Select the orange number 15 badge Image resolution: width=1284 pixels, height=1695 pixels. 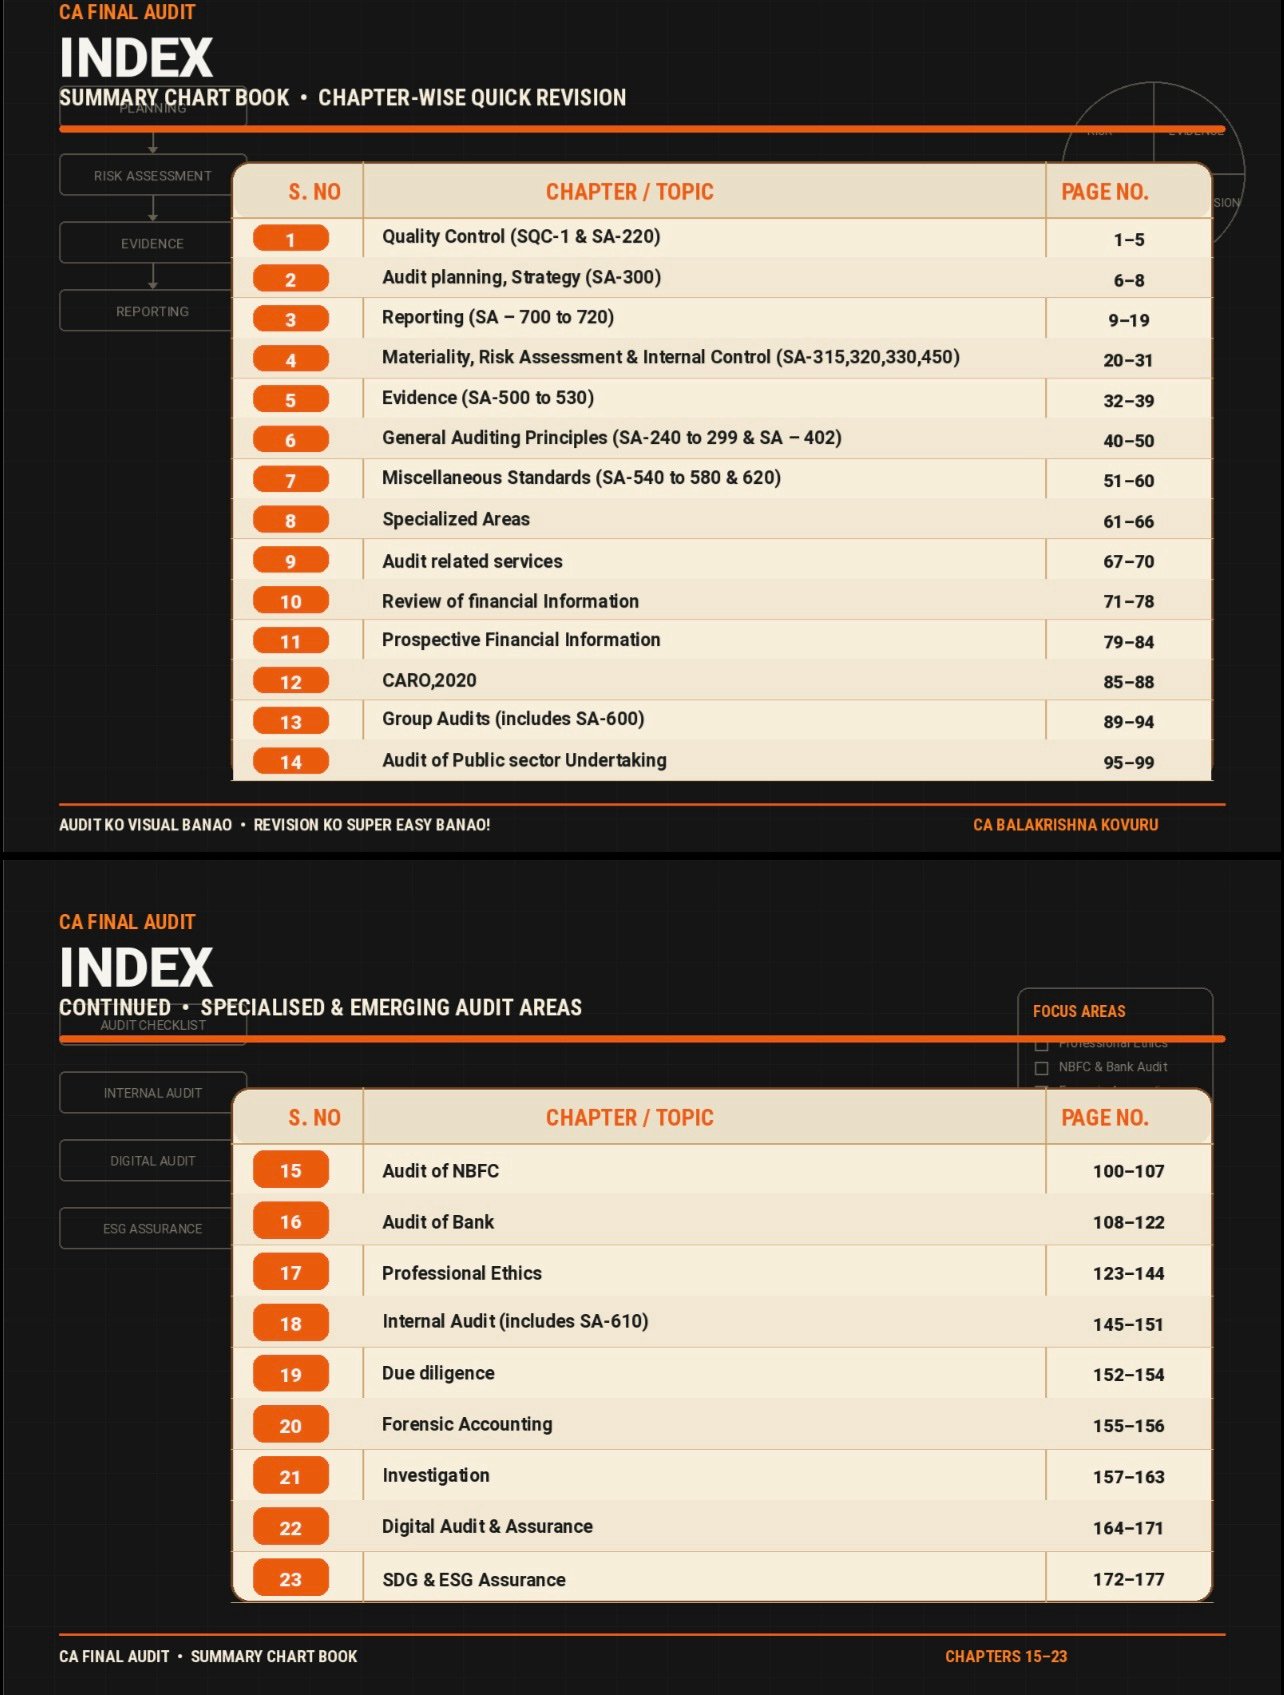291,1170
